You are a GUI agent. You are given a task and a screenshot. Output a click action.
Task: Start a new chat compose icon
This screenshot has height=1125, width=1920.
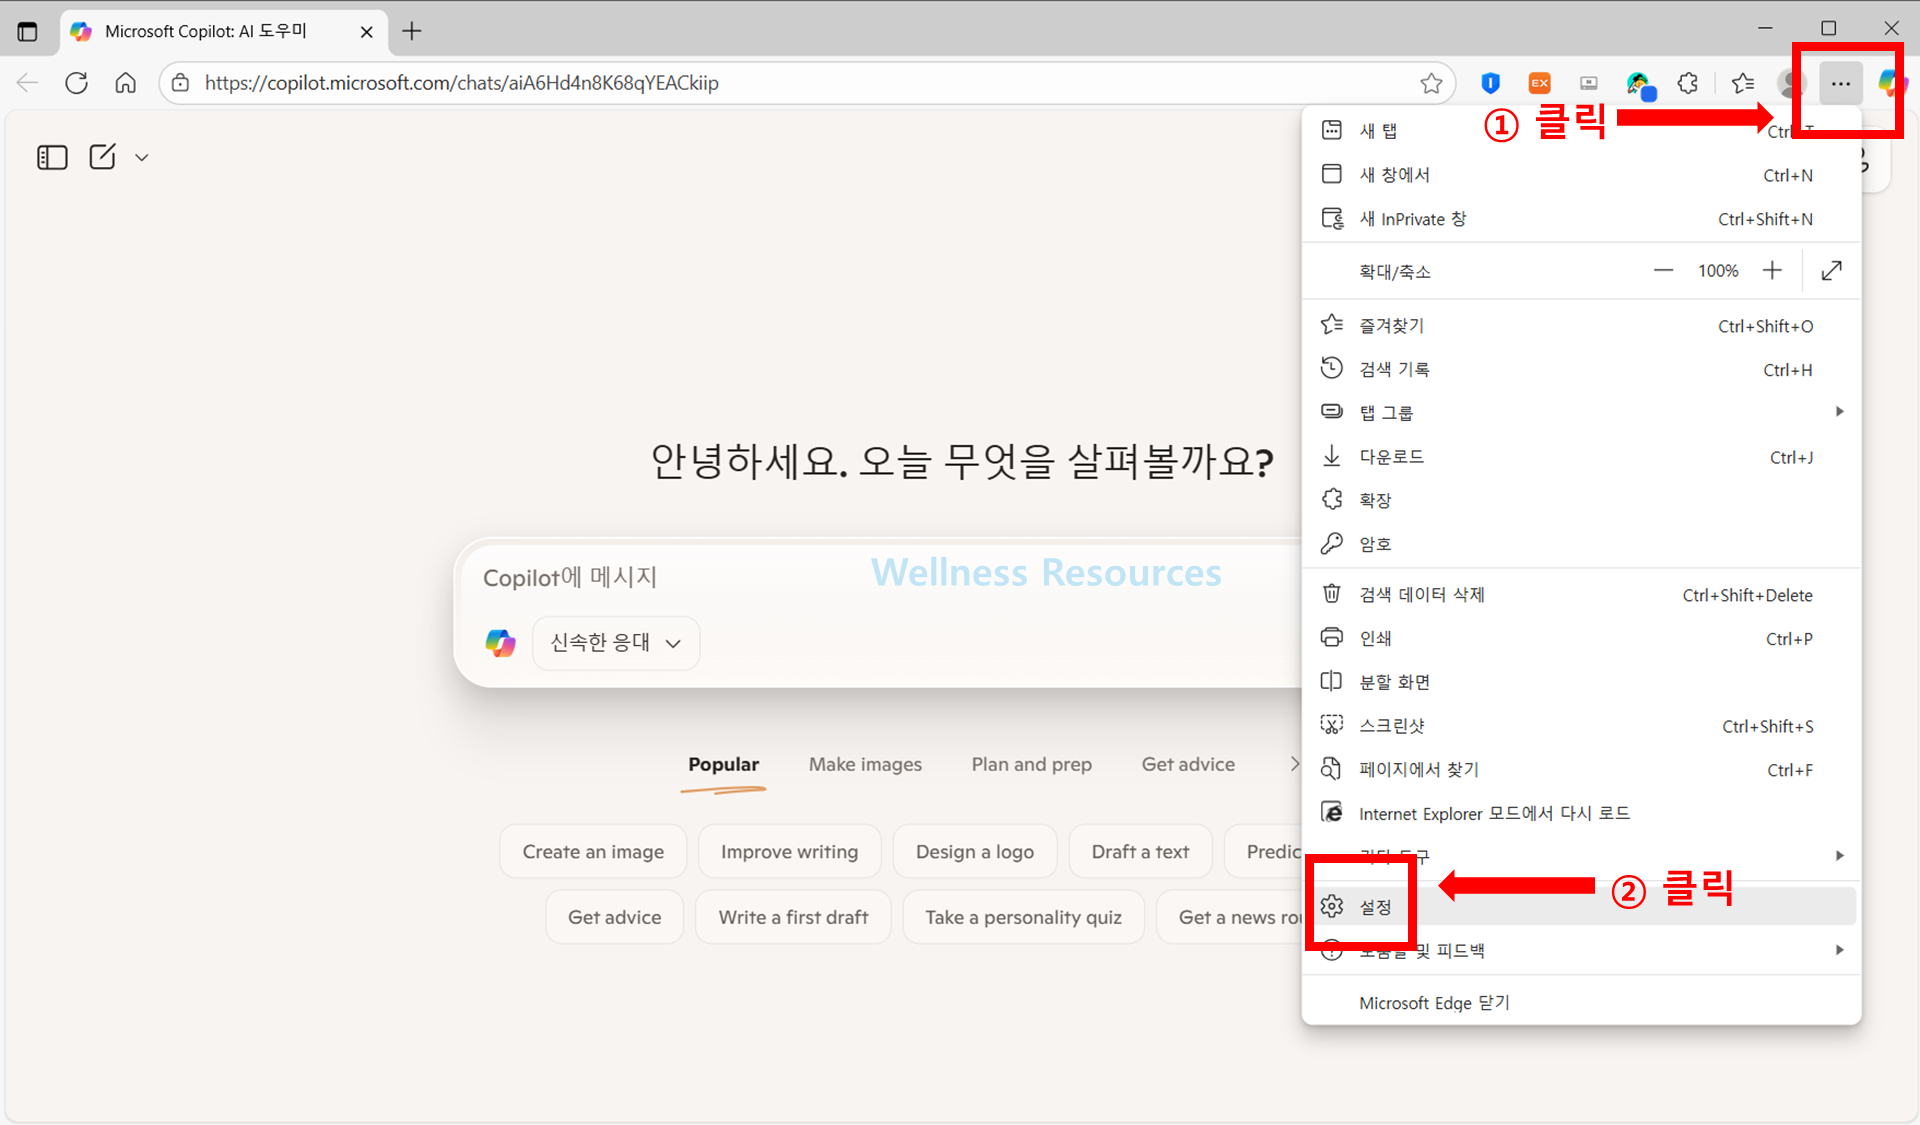pos(103,157)
